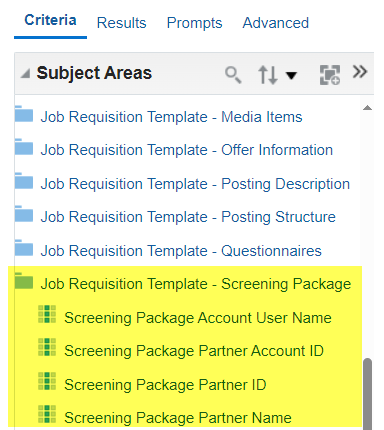Collapse the Subject Areas panel triangle
Viewport: 384px width, 430px height.
click(x=25, y=73)
